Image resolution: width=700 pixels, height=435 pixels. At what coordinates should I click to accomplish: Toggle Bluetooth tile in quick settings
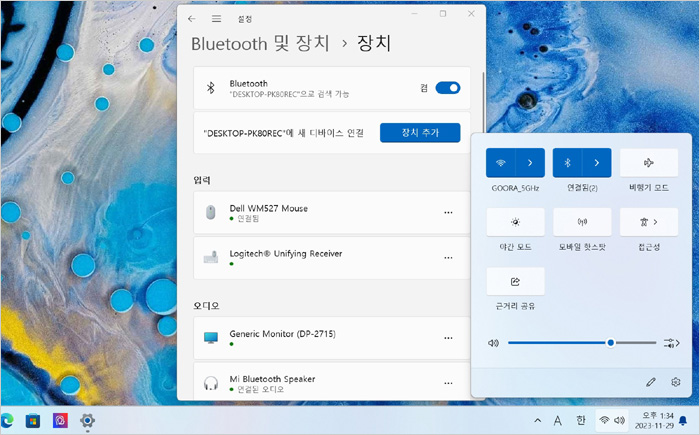pos(567,162)
